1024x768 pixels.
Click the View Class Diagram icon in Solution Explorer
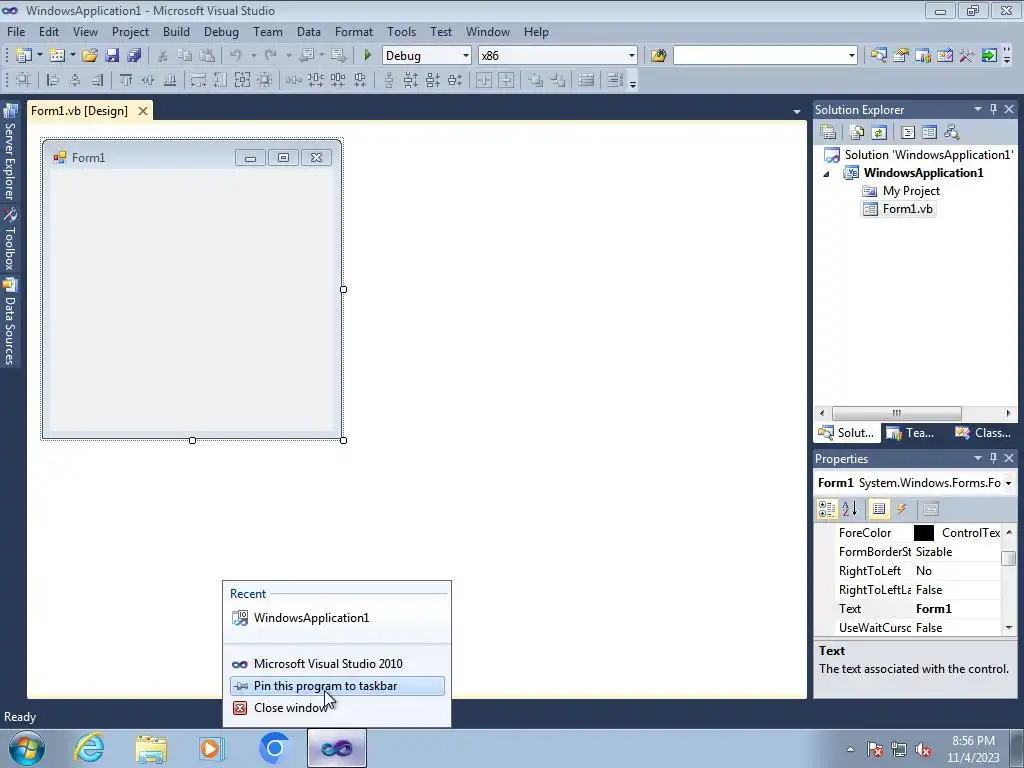pyautogui.click(x=952, y=133)
